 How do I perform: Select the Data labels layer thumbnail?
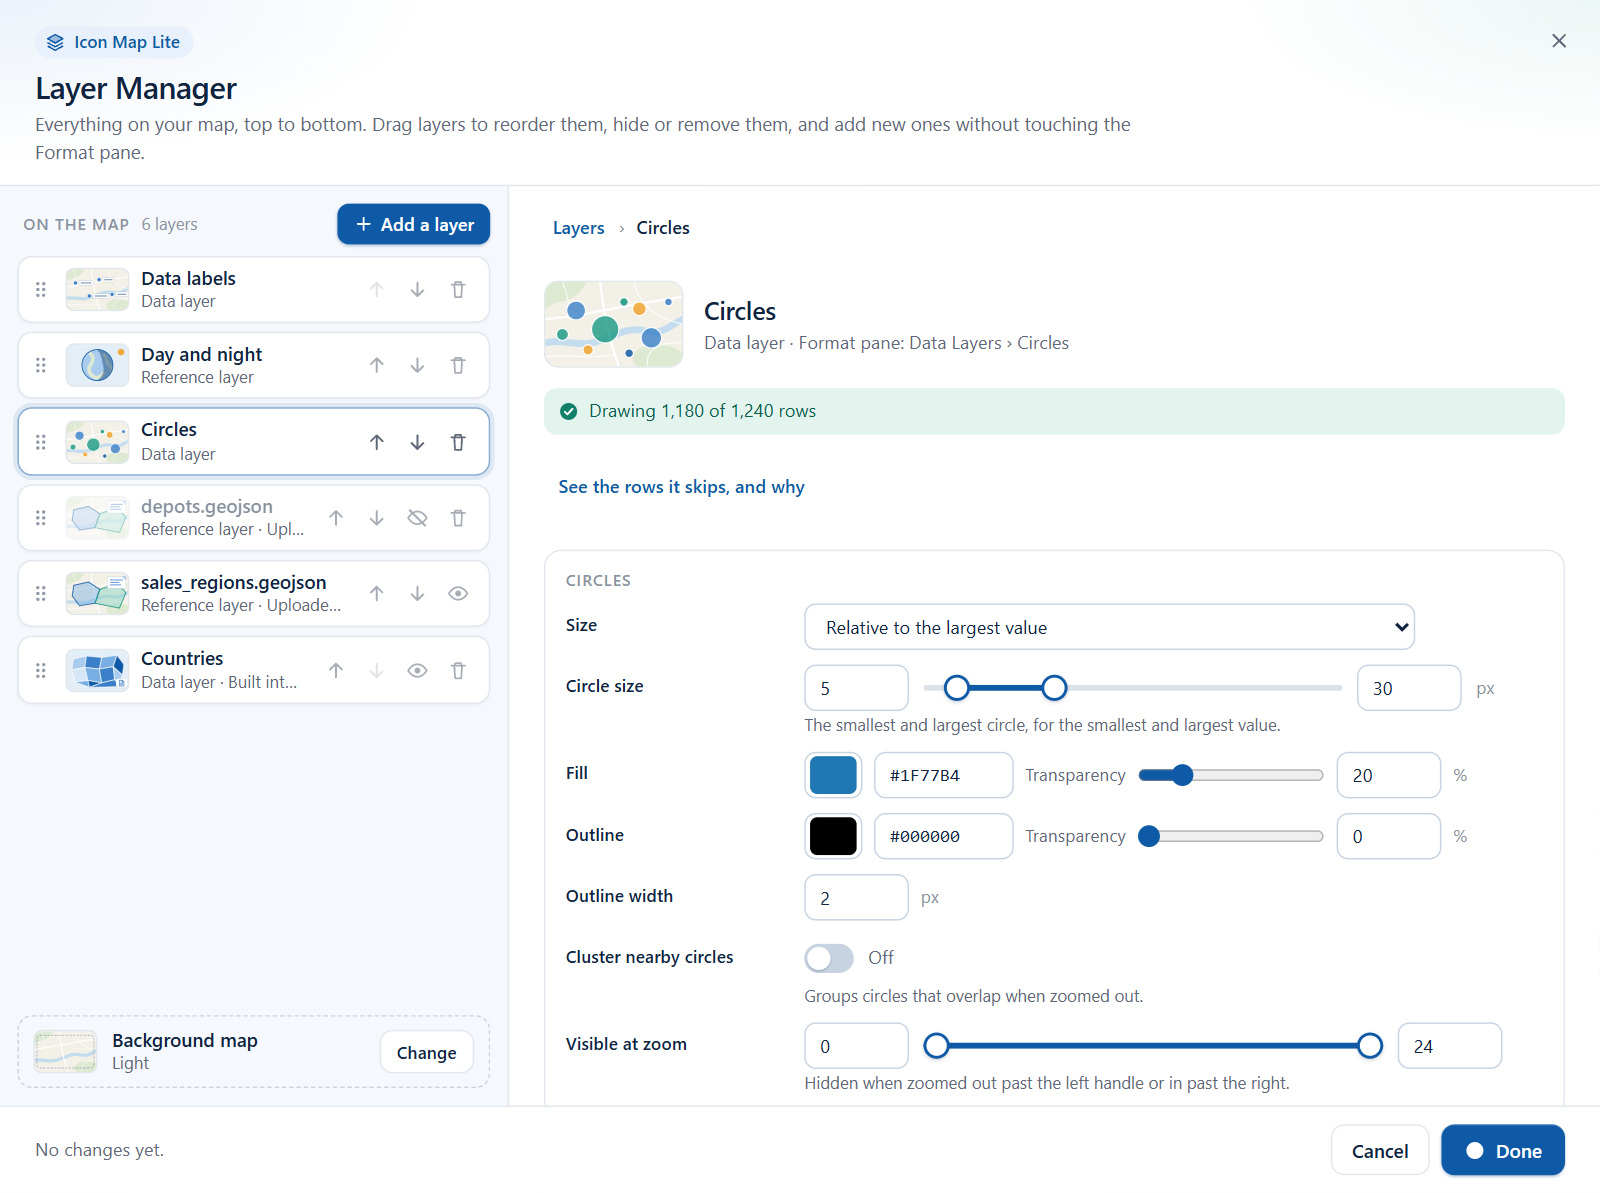tap(97, 290)
